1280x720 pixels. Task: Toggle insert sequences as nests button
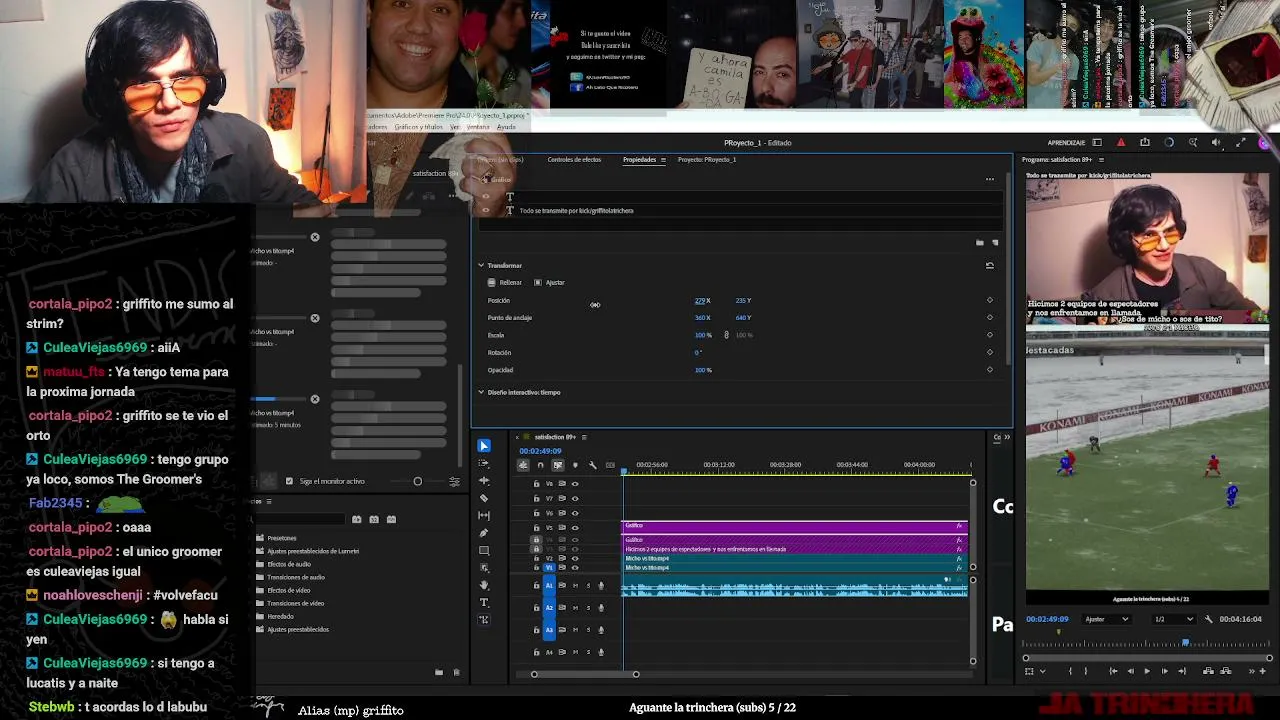[523, 465]
